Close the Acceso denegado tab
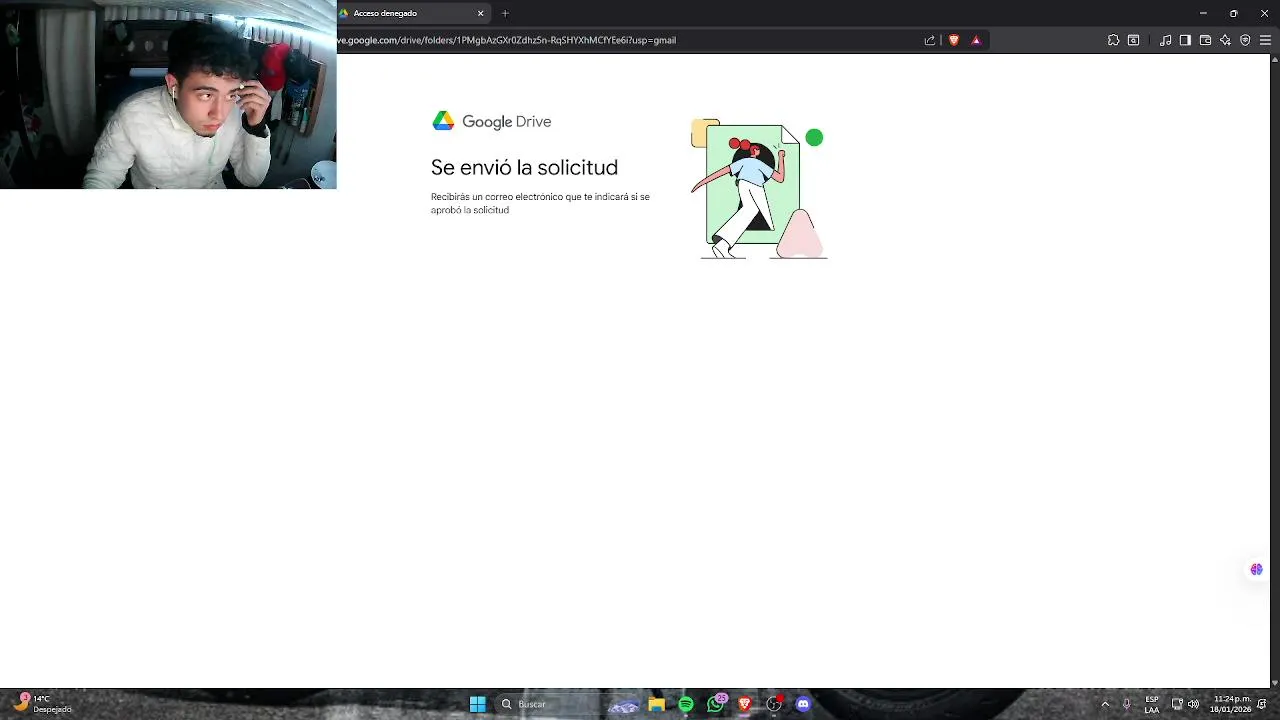This screenshot has height=720, width=1280. [480, 13]
